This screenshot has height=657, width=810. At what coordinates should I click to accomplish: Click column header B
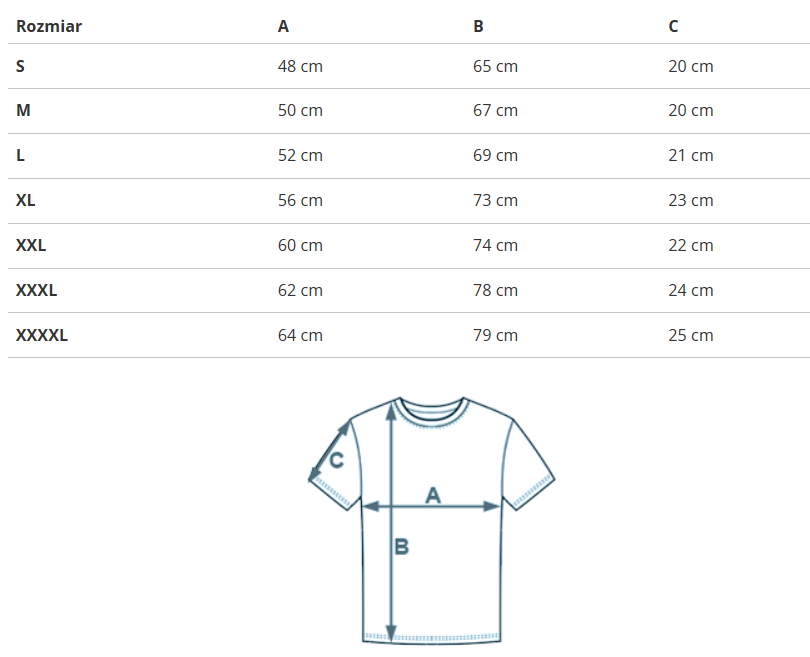tap(478, 26)
